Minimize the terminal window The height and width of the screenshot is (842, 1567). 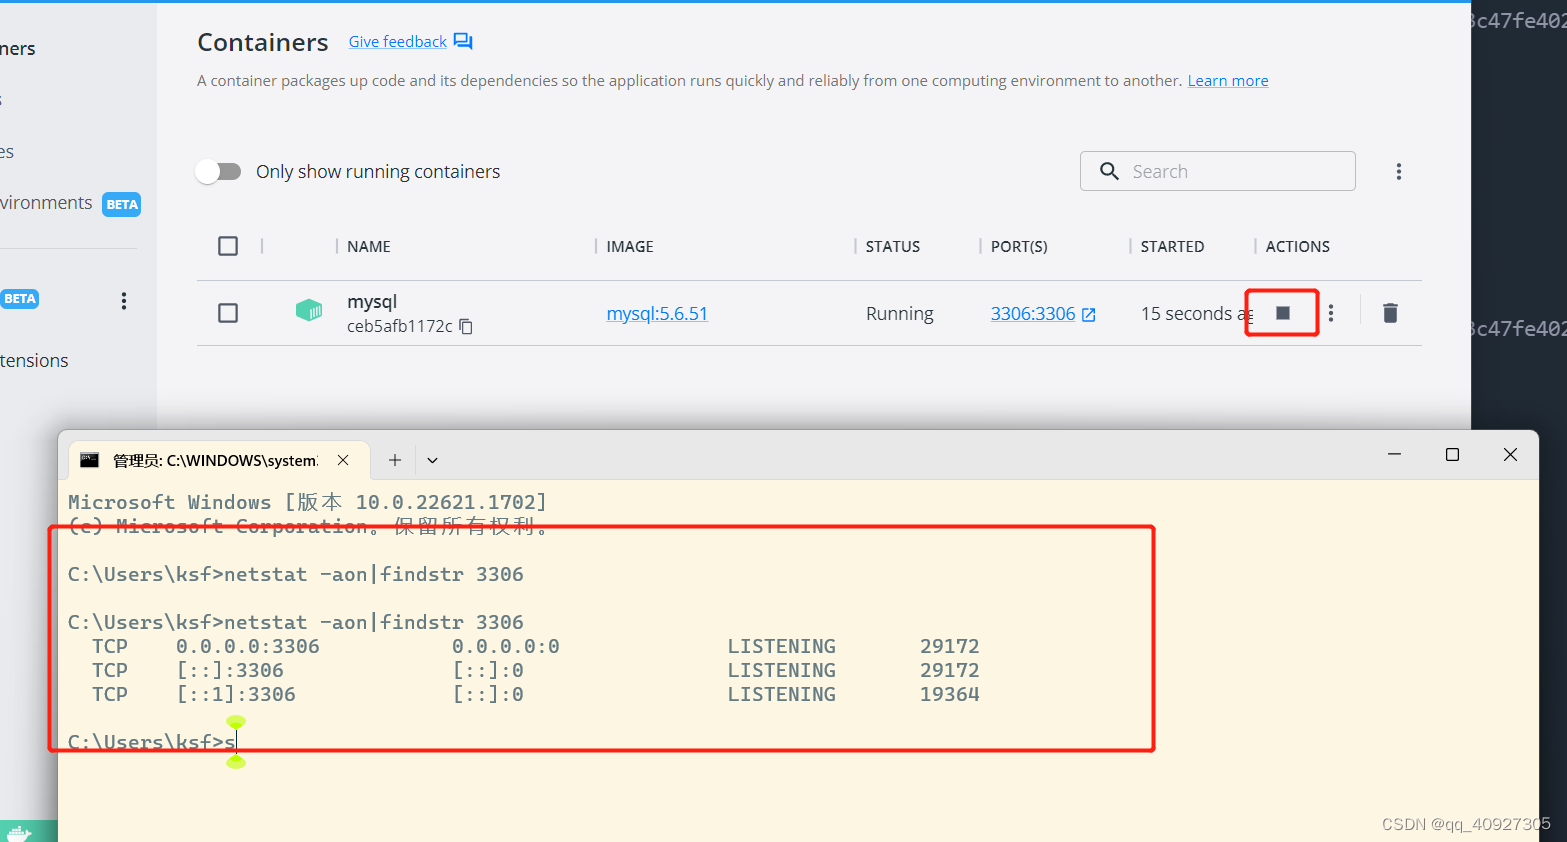click(1394, 454)
